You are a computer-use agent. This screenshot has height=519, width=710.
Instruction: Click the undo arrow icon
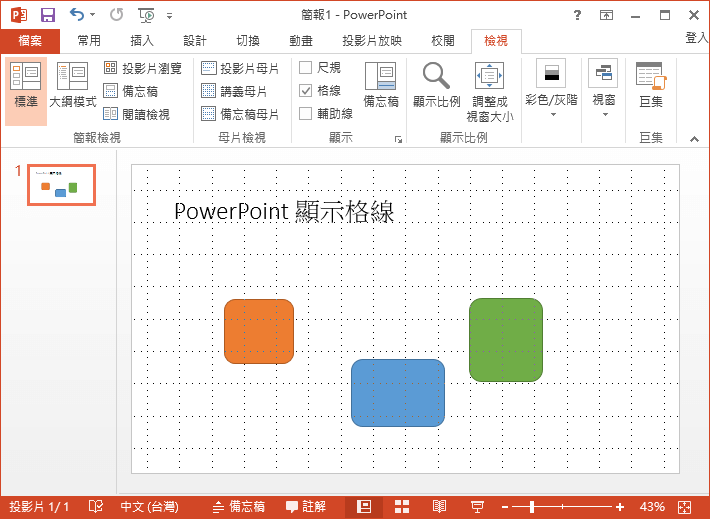[77, 15]
